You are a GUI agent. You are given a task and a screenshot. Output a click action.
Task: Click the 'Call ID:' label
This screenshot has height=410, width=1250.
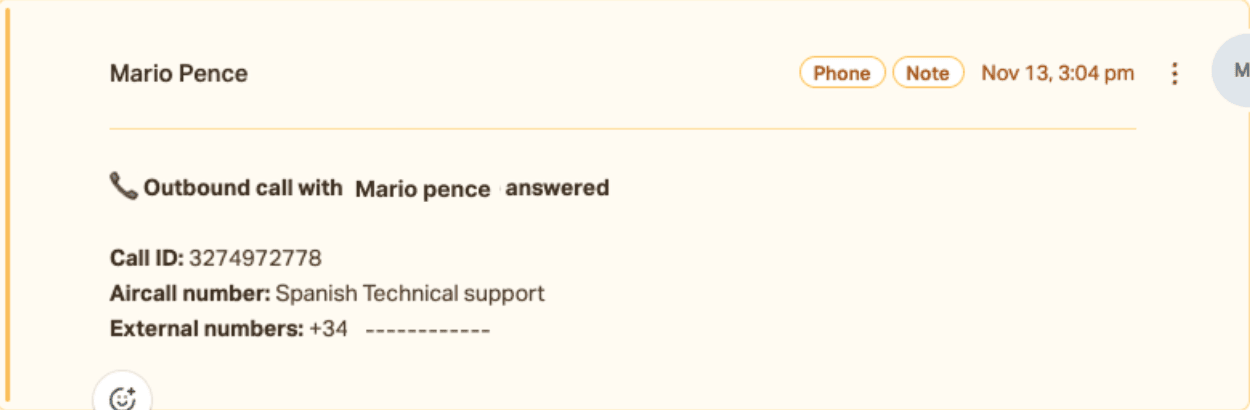[146, 258]
